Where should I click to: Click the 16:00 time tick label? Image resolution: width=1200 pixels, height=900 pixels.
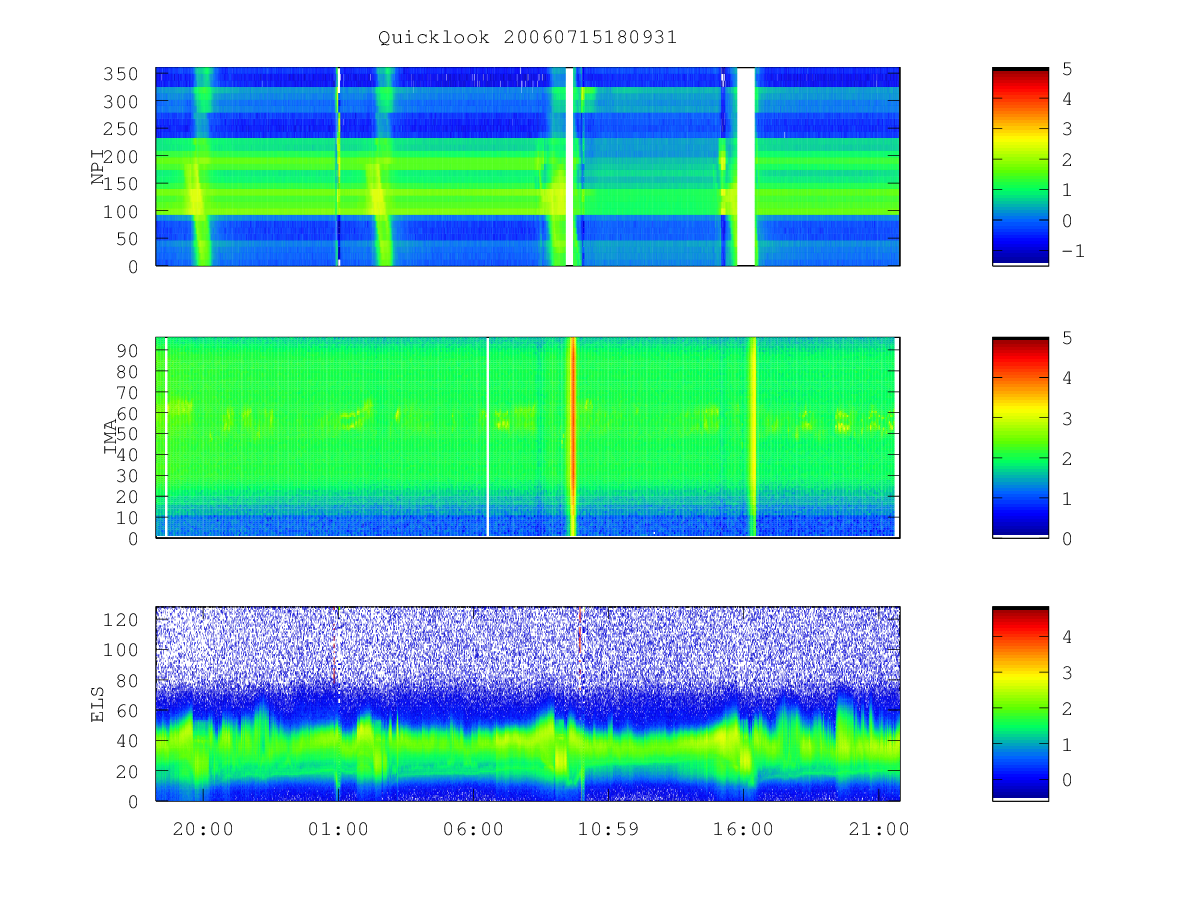743,829
